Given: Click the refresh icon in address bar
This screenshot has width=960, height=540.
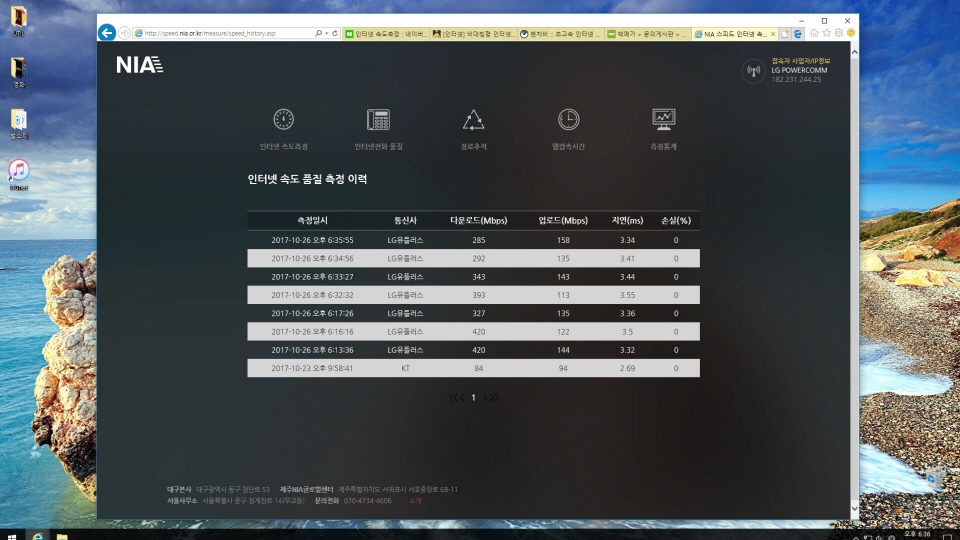Looking at the screenshot, I should pyautogui.click(x=334, y=33).
